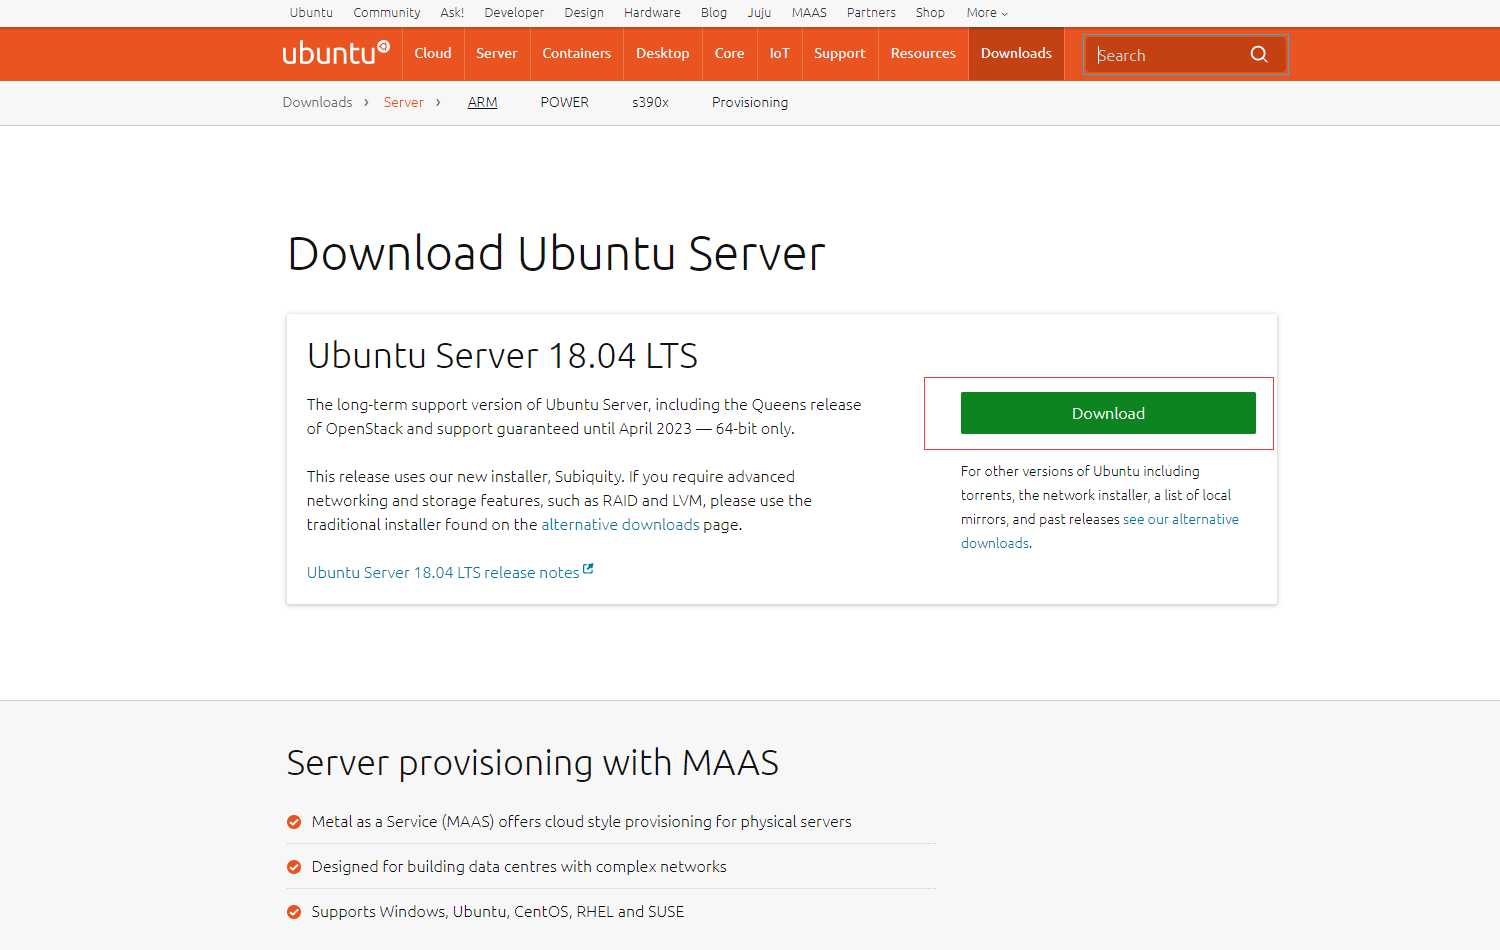This screenshot has height=950, width=1500.
Task: Switch to the ARM sub-navigation tab
Action: 482,102
